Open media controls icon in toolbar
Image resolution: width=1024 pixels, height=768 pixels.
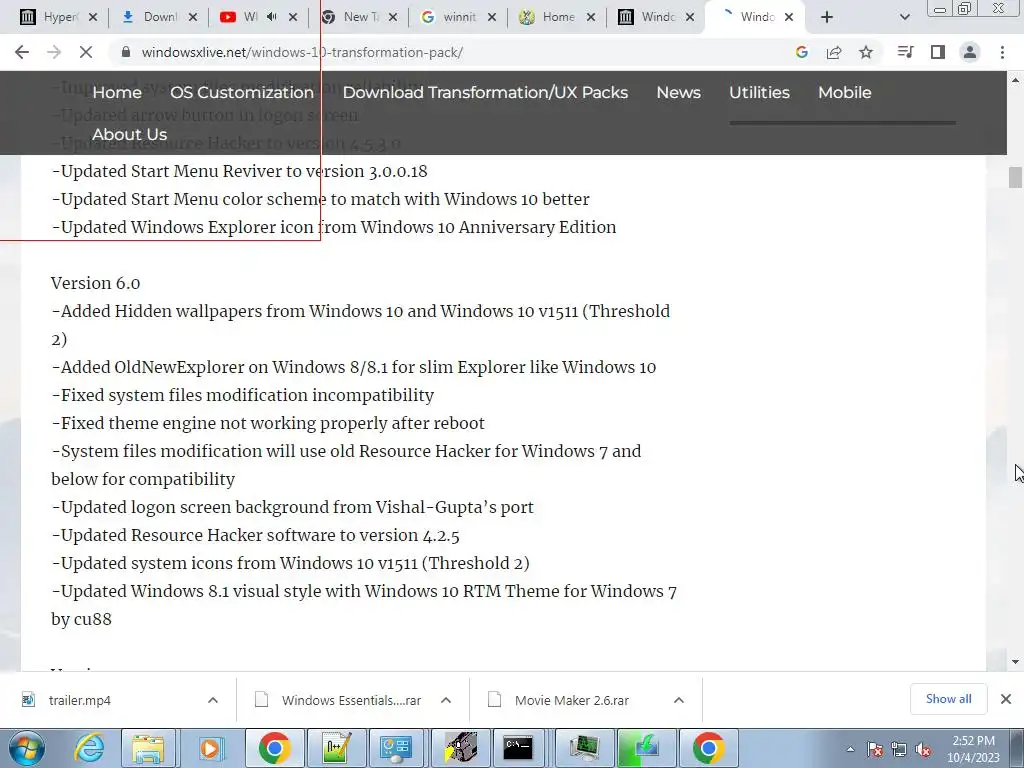pyautogui.click(x=905, y=52)
